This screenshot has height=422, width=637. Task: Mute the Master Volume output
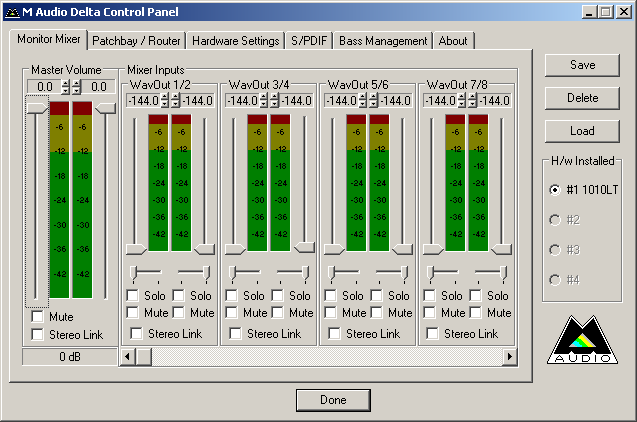(x=37, y=317)
